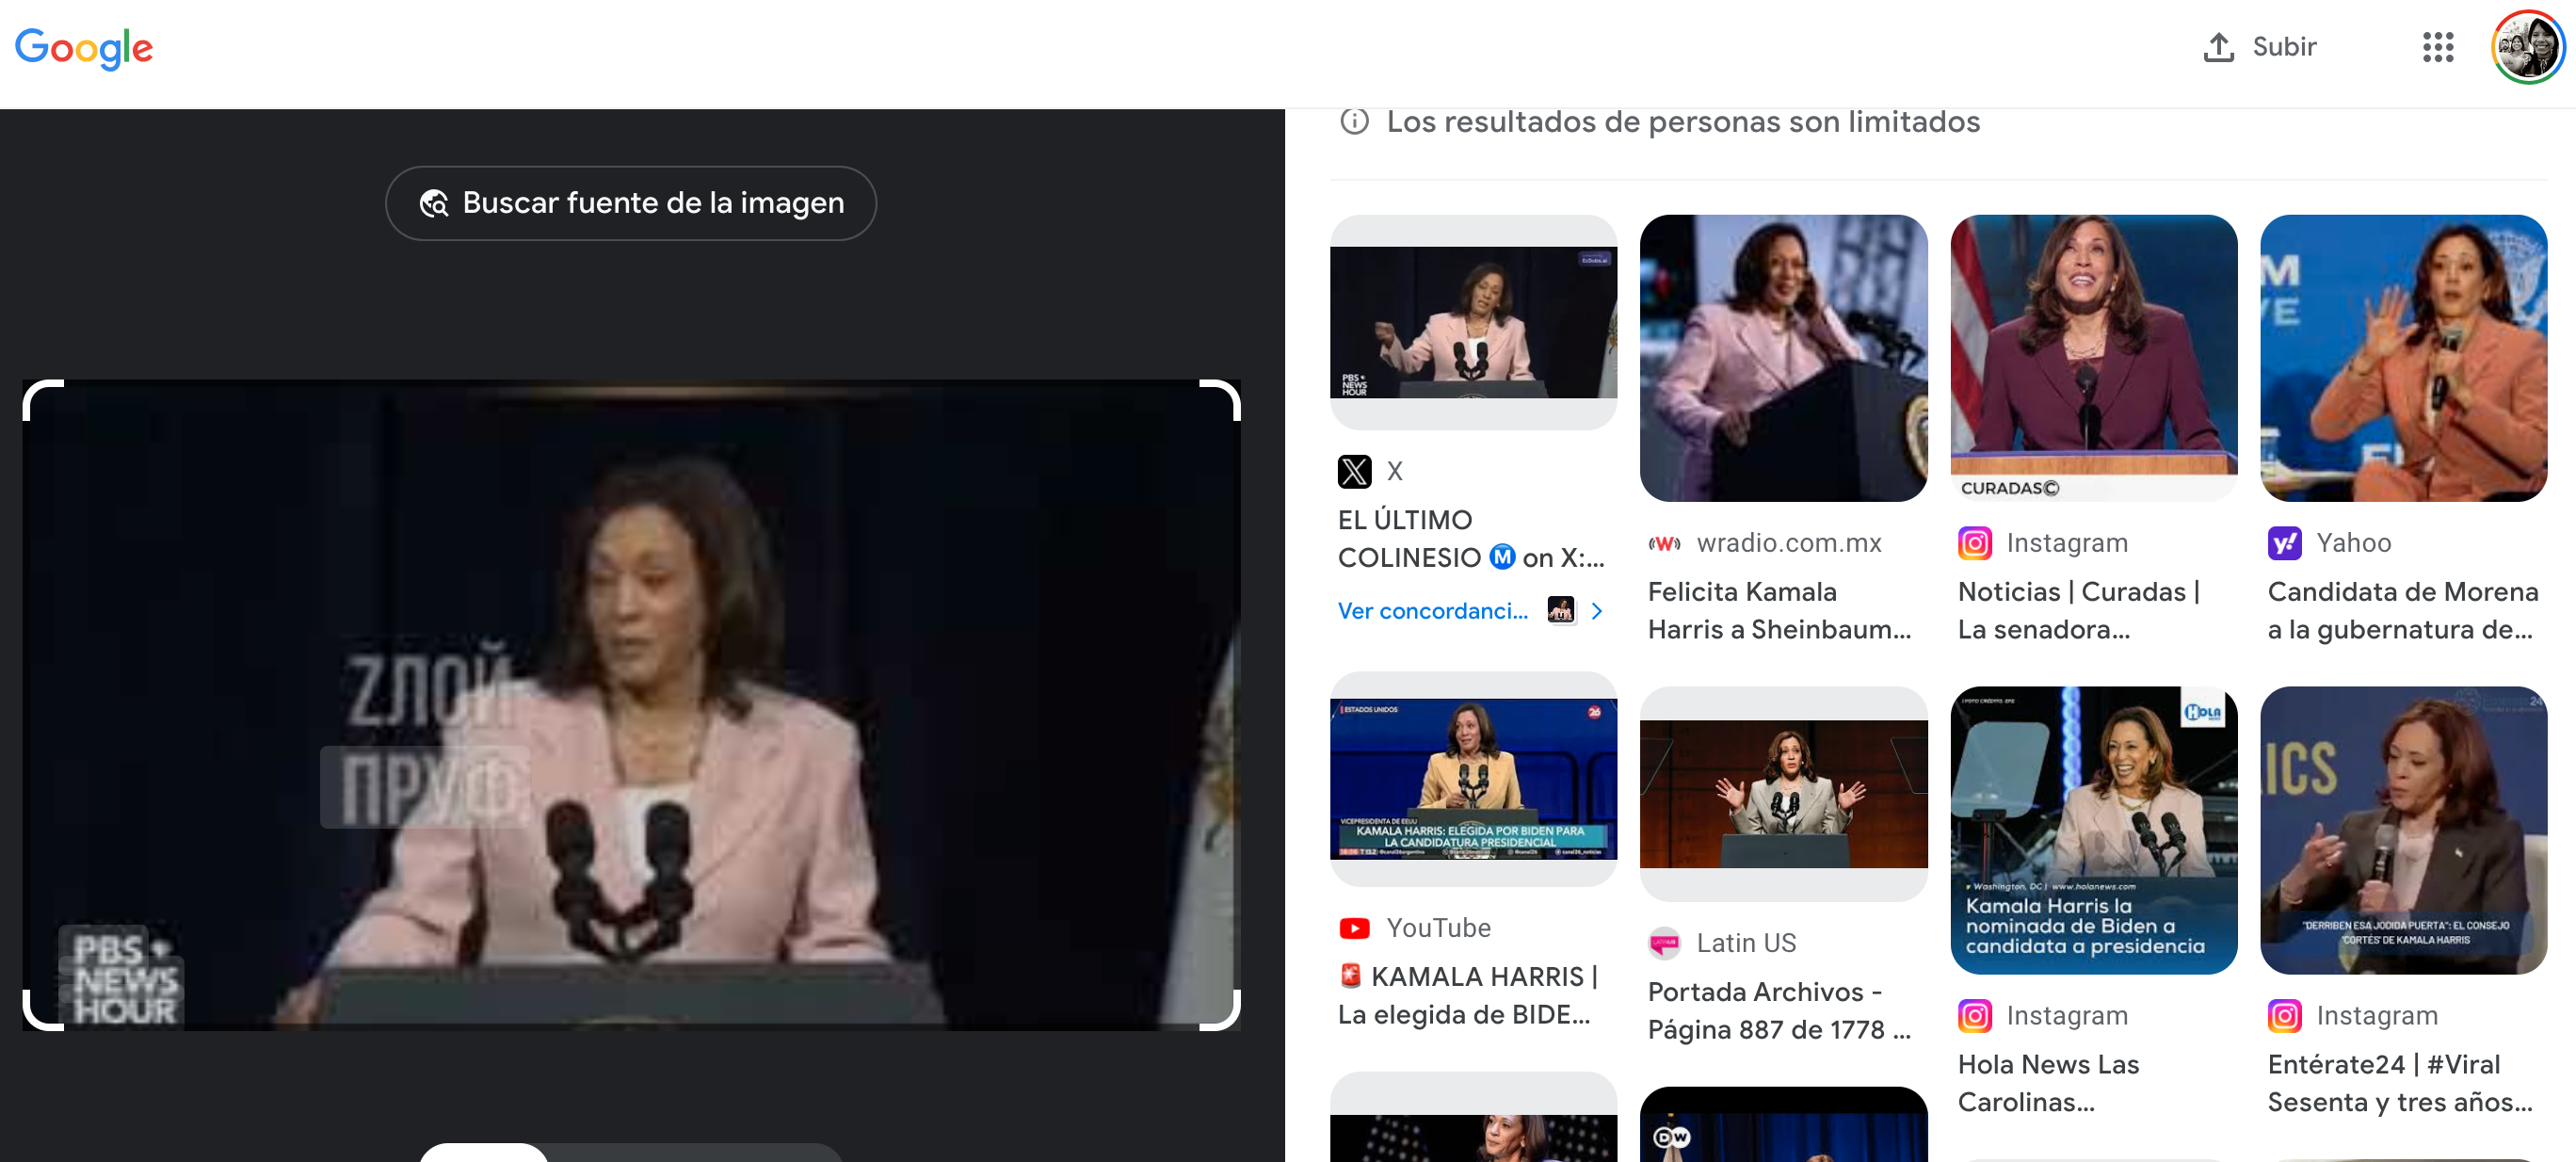The width and height of the screenshot is (2576, 1162).
Task: Click the X source icon
Action: [x=1354, y=471]
